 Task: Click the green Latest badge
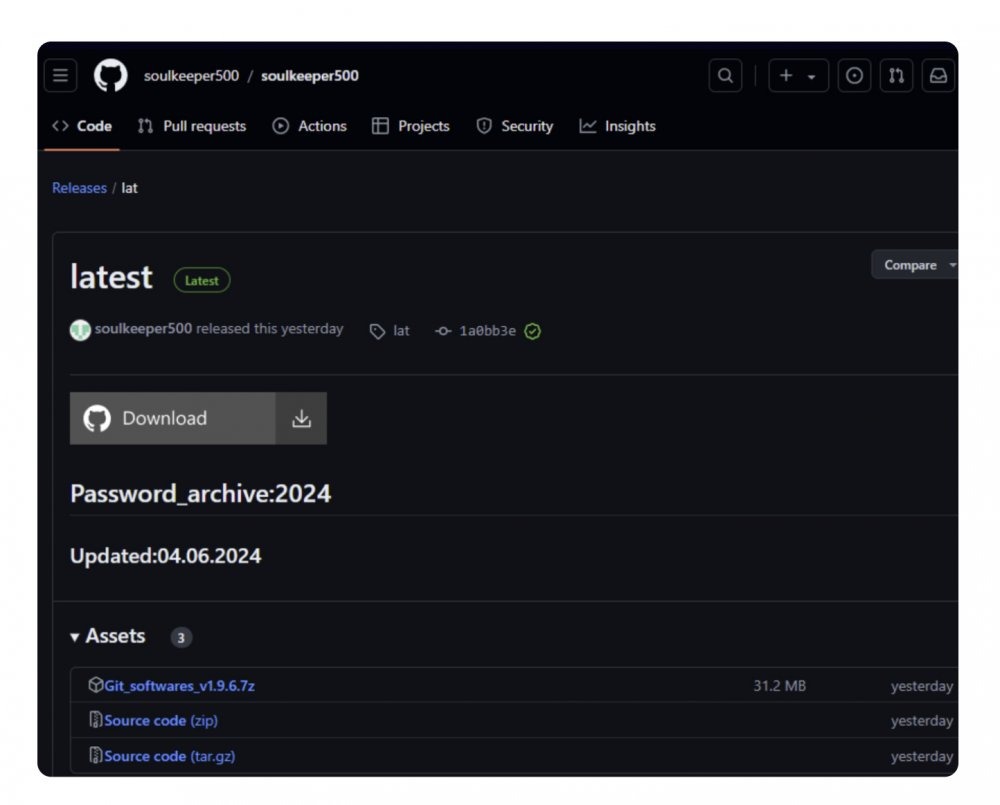[x=202, y=281]
